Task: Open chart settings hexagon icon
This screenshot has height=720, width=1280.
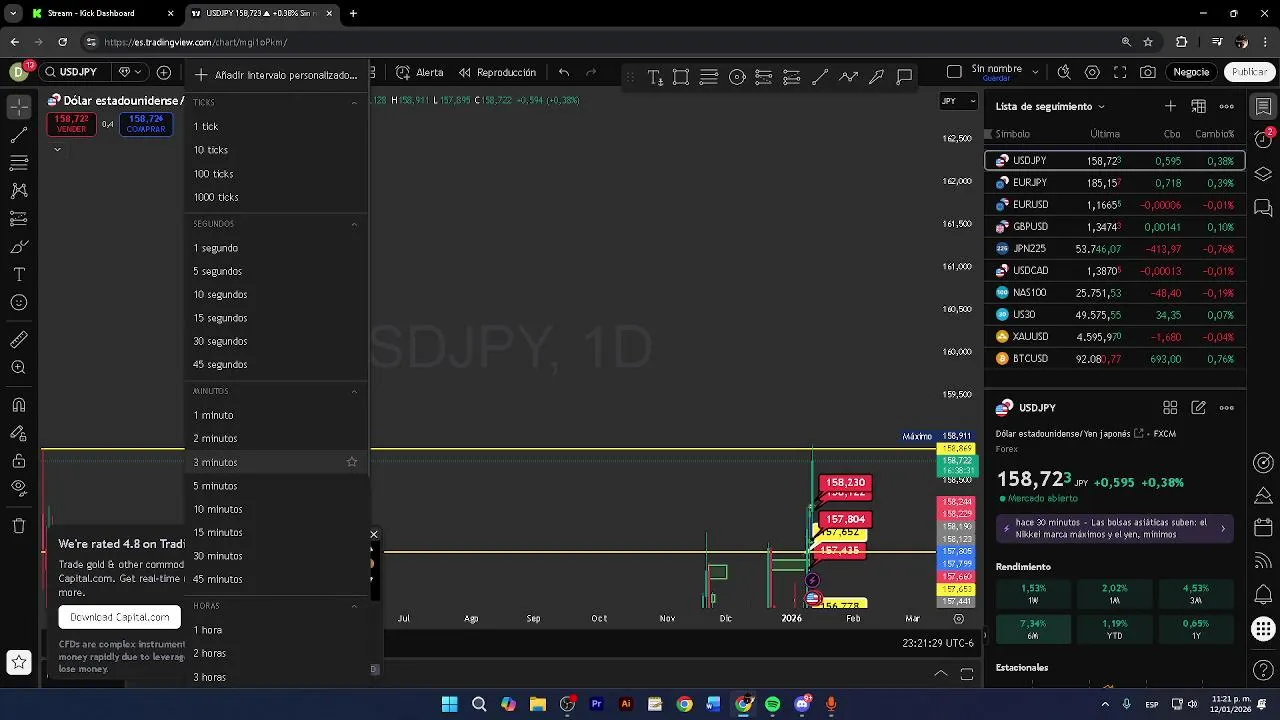Action: (1092, 72)
